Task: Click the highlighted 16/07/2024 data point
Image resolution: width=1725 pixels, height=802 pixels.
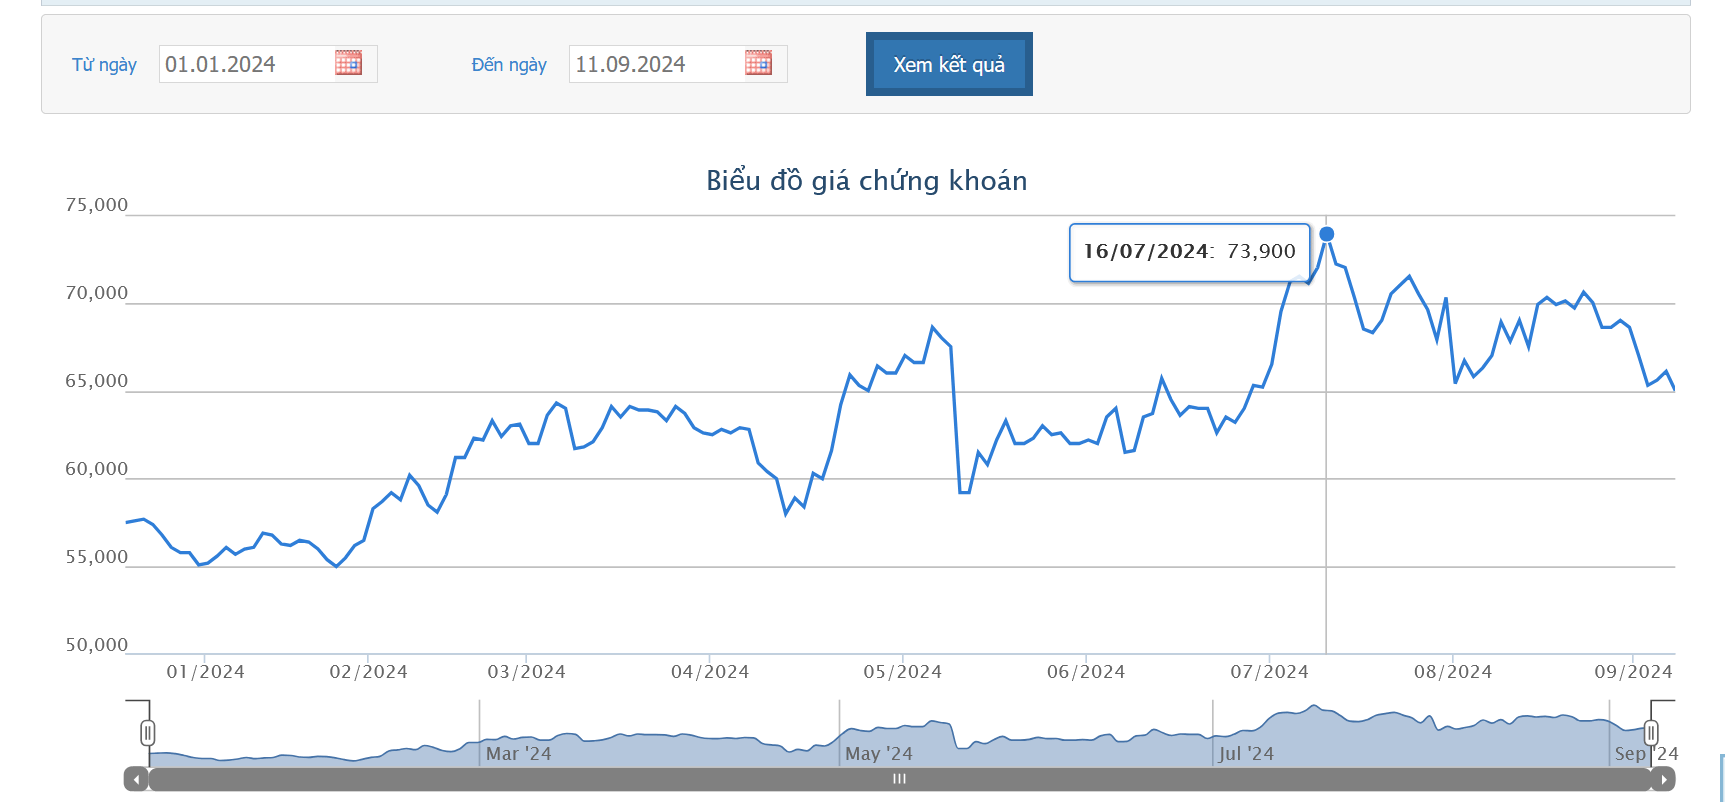Action: [1326, 234]
